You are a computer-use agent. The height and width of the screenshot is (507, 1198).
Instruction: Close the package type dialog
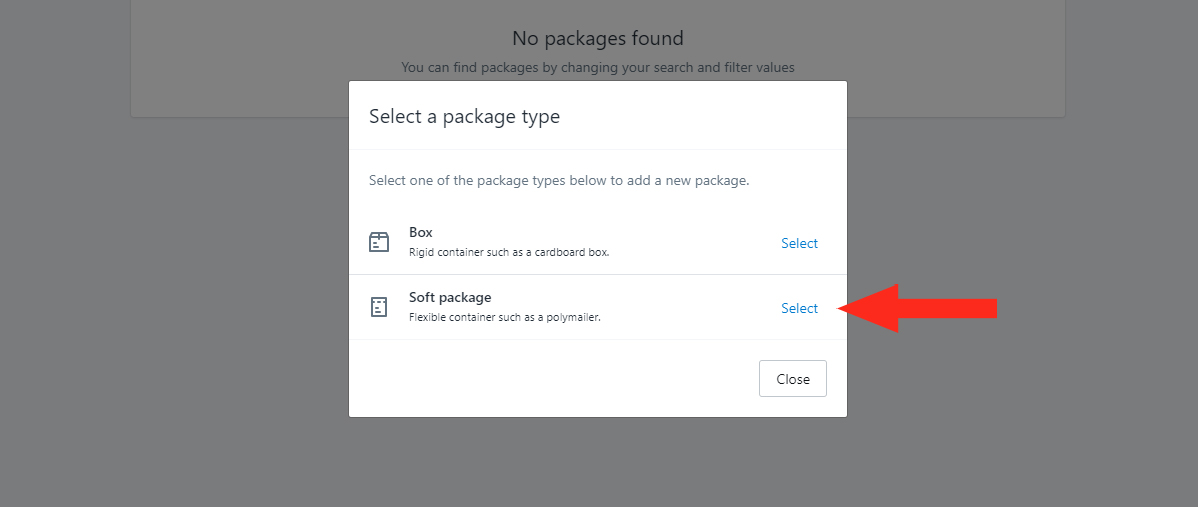[x=792, y=379]
